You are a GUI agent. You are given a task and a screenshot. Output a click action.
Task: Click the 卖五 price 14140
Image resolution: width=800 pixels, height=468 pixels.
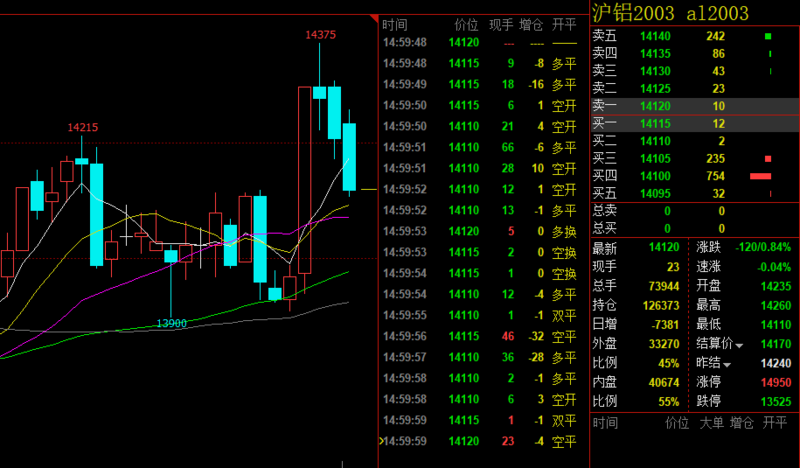pyautogui.click(x=655, y=36)
